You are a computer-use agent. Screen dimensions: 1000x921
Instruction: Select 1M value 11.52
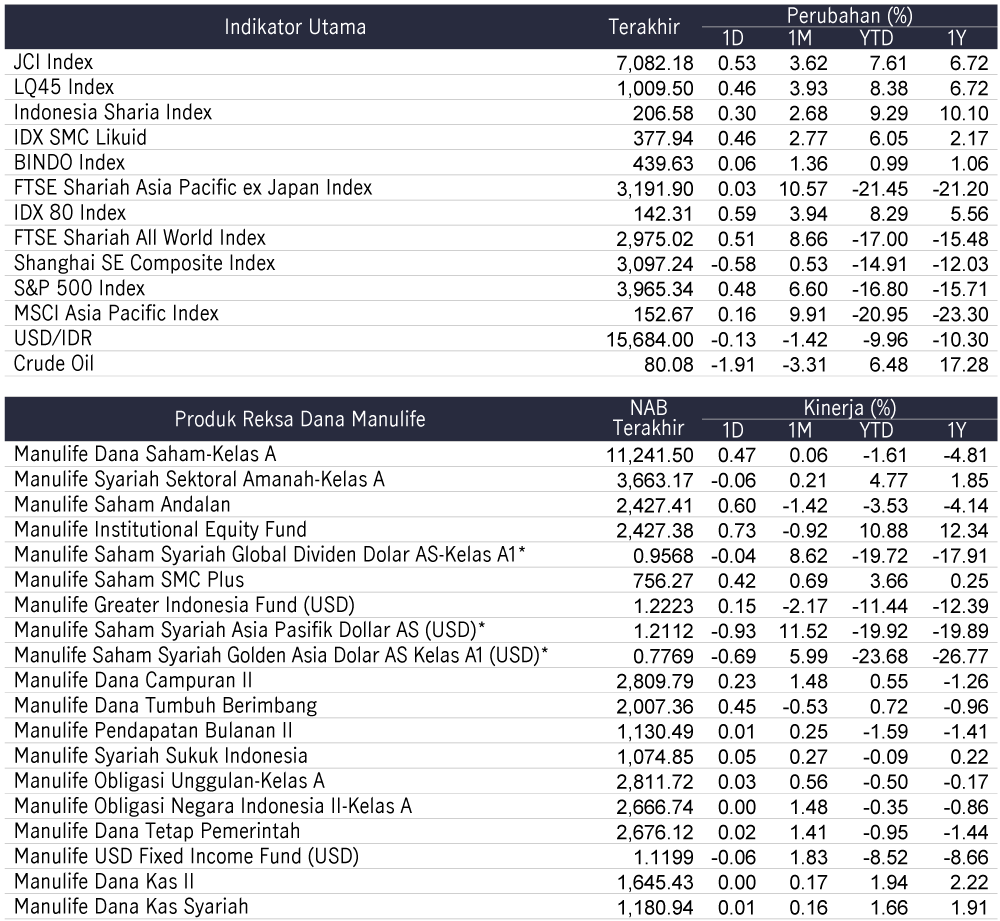point(803,631)
